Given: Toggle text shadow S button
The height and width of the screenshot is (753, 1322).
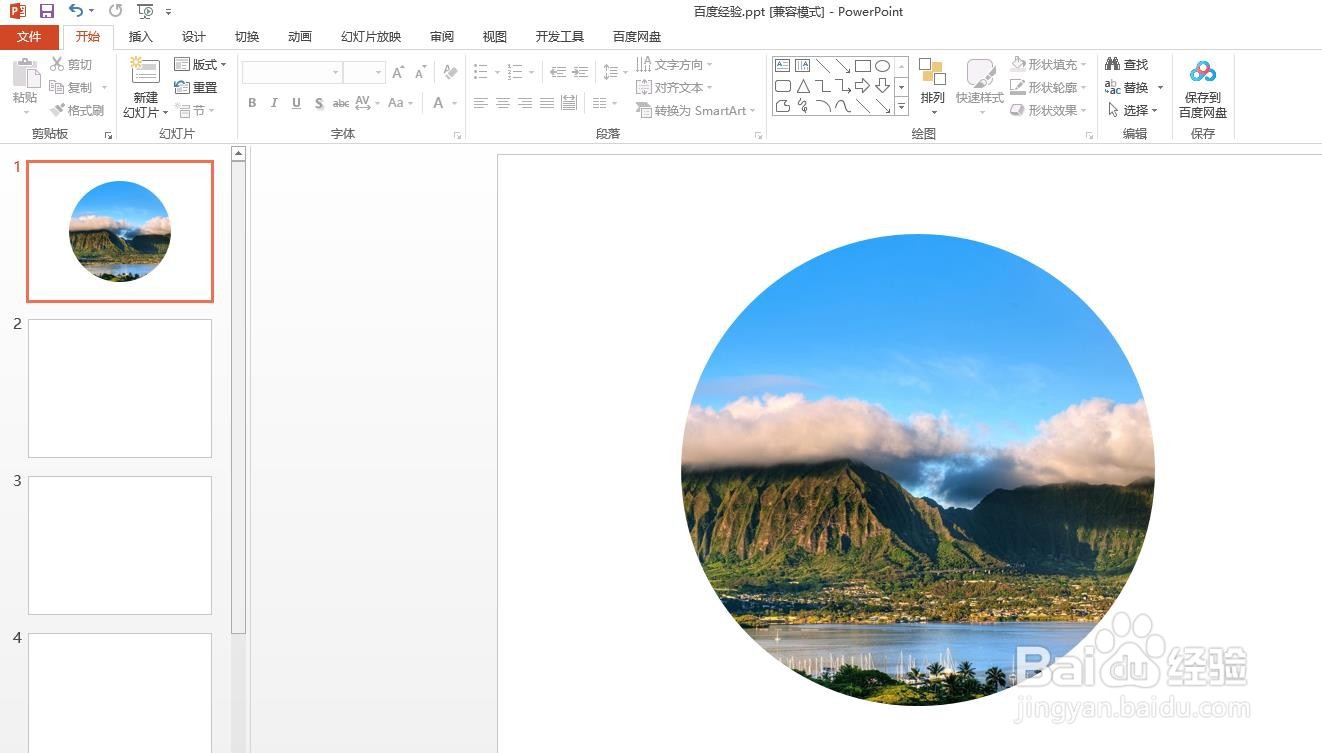Looking at the screenshot, I should click(318, 103).
